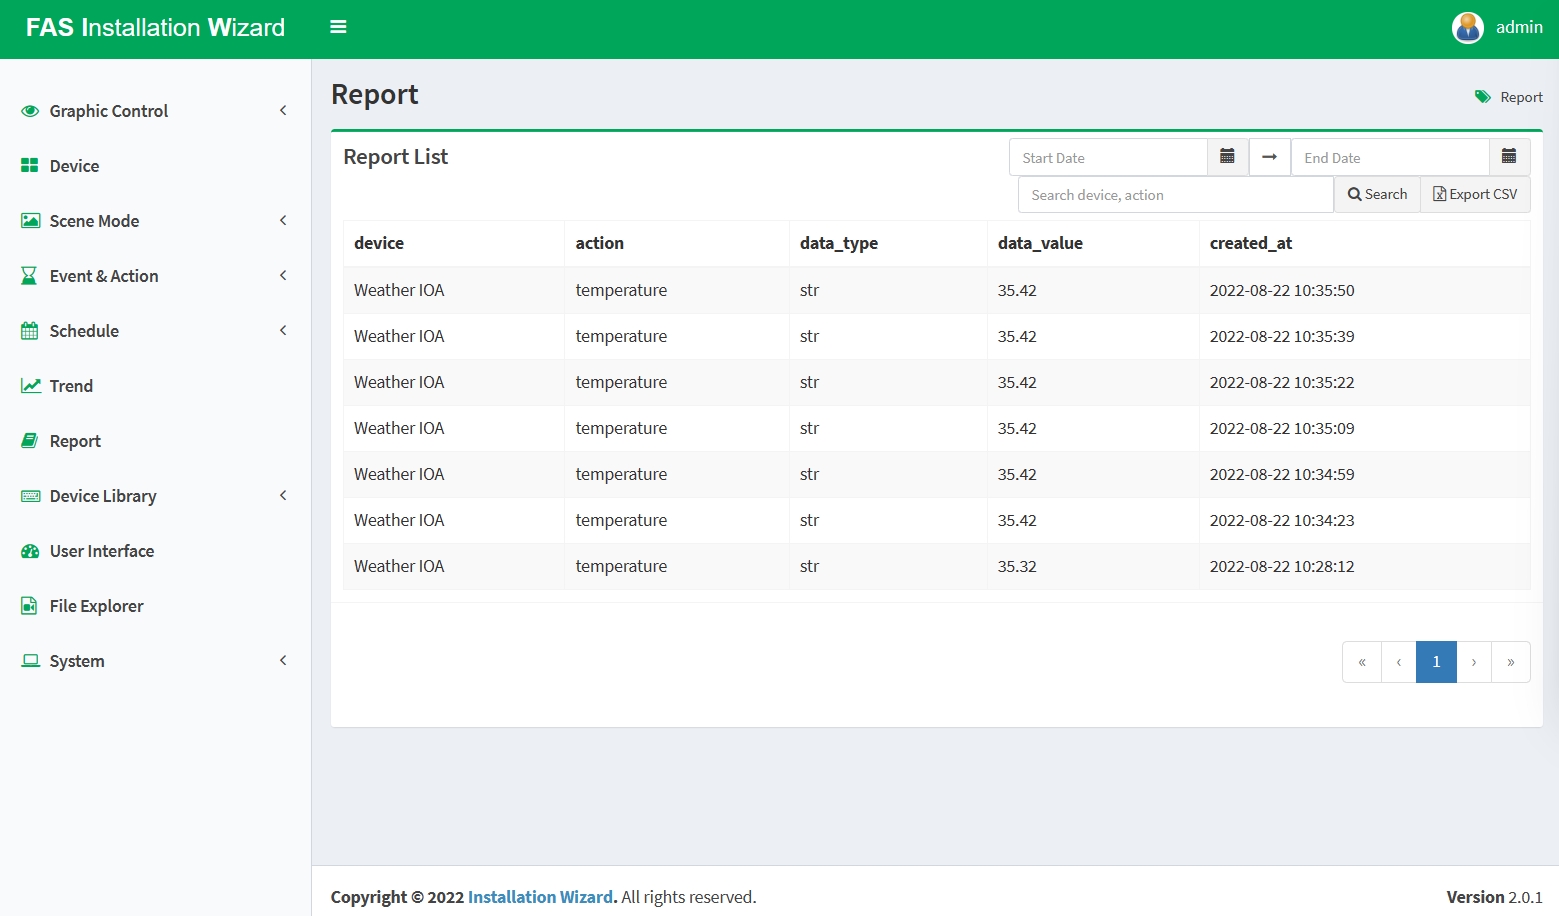The image size is (1559, 916).
Task: Click the Search device, action field
Action: (x=1175, y=195)
